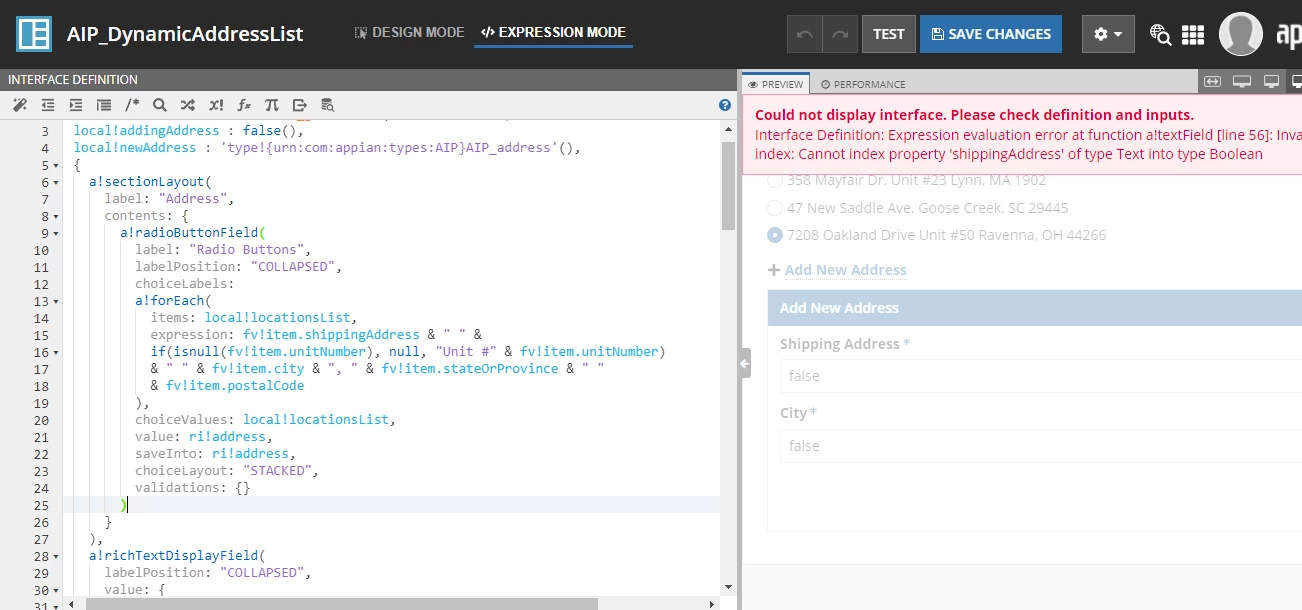Open expression editor help question icon
This screenshot has width=1302, height=610.
[725, 105]
